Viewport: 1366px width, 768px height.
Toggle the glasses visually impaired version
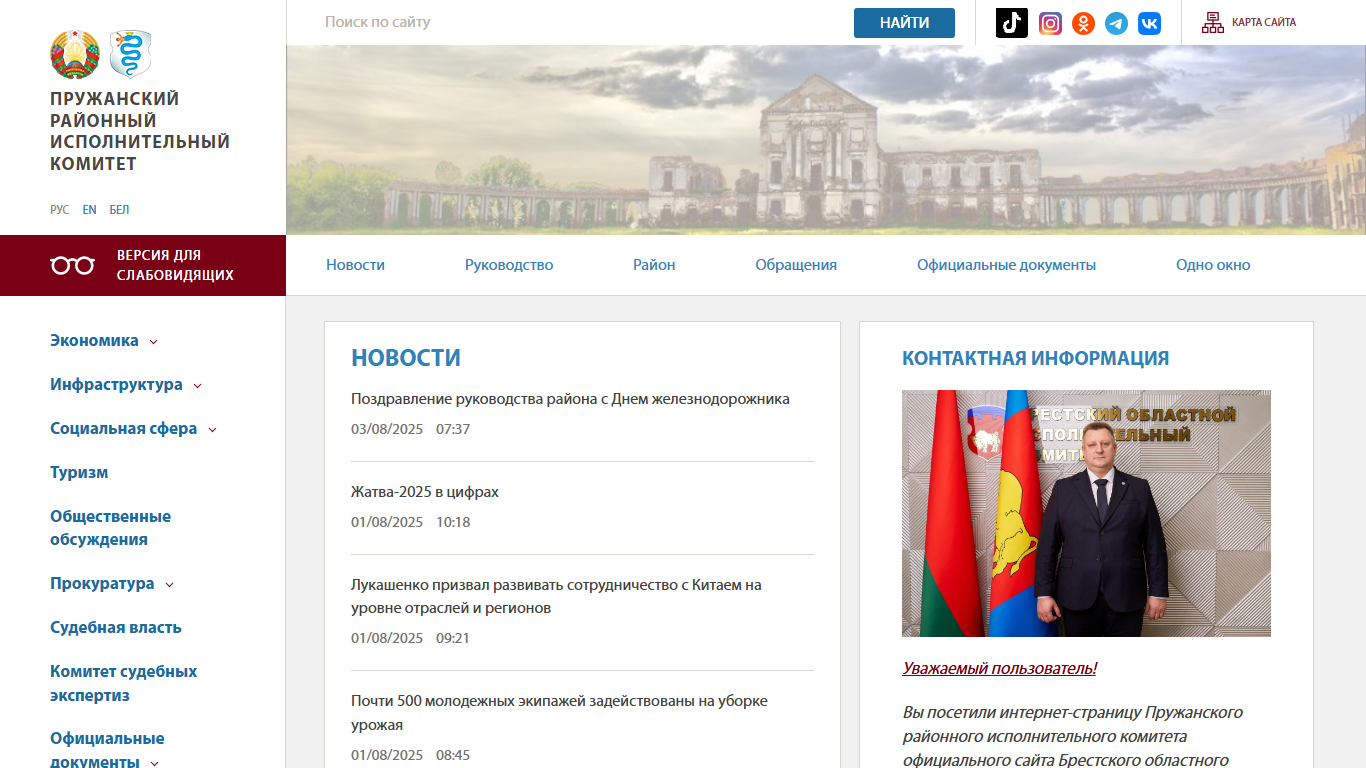click(x=72, y=265)
